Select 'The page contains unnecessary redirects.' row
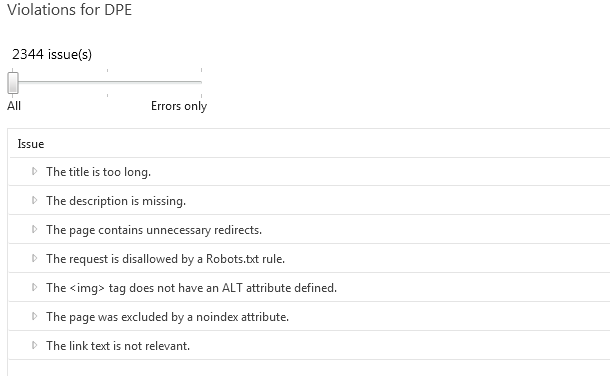Screen dimensions: 610x376 tap(310, 229)
